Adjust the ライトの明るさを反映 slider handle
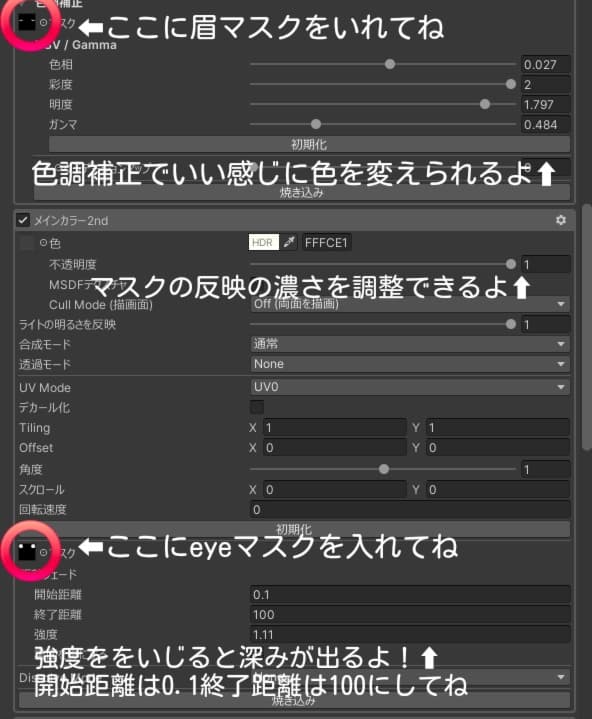Viewport: 592px width, 719px height. (x=510, y=324)
